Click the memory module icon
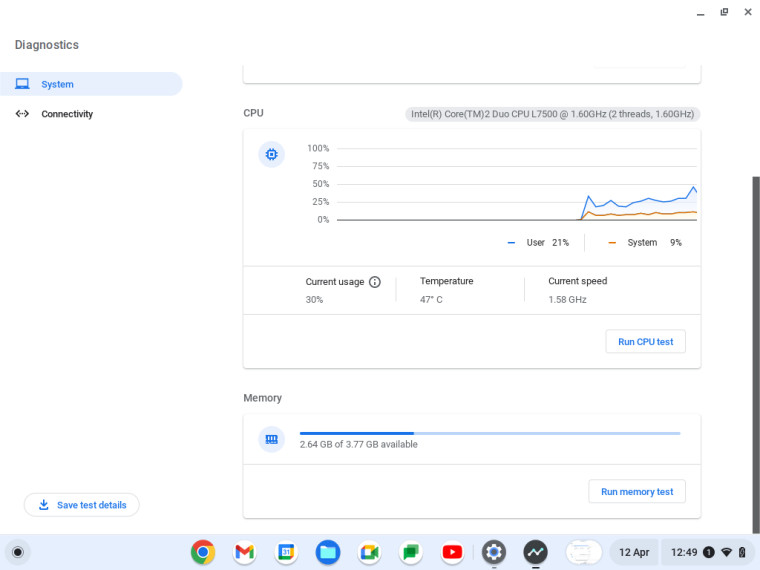The image size is (760, 570). point(271,439)
